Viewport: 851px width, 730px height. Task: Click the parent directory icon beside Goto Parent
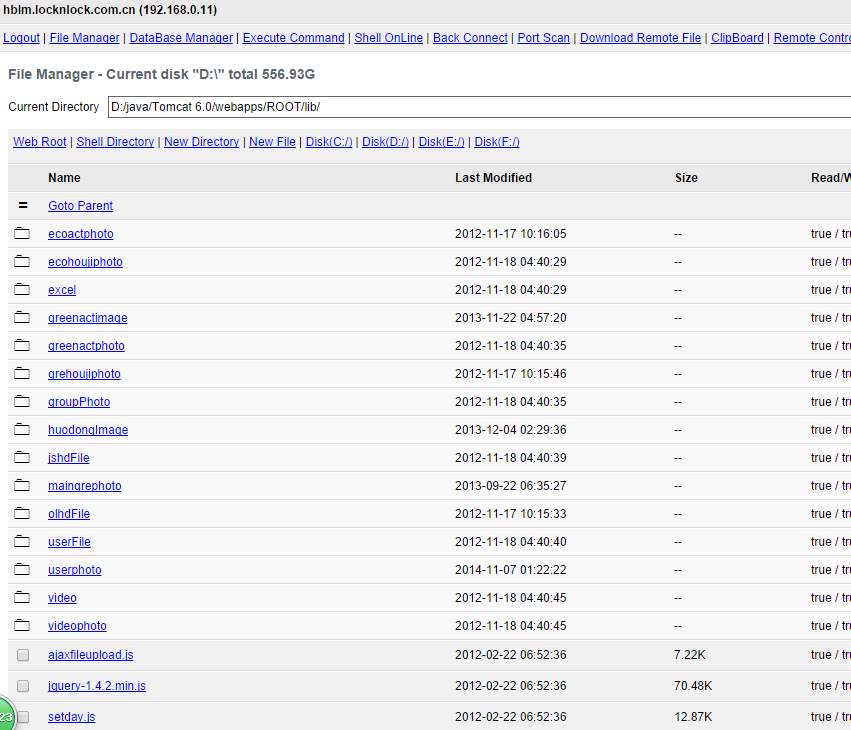(23, 205)
